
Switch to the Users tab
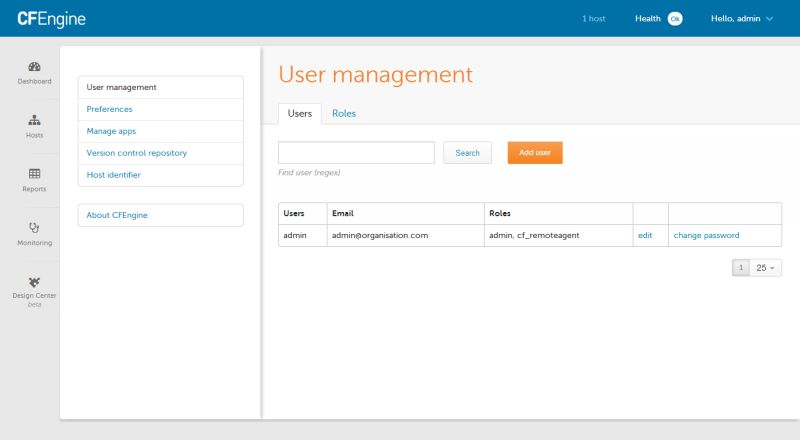point(299,113)
